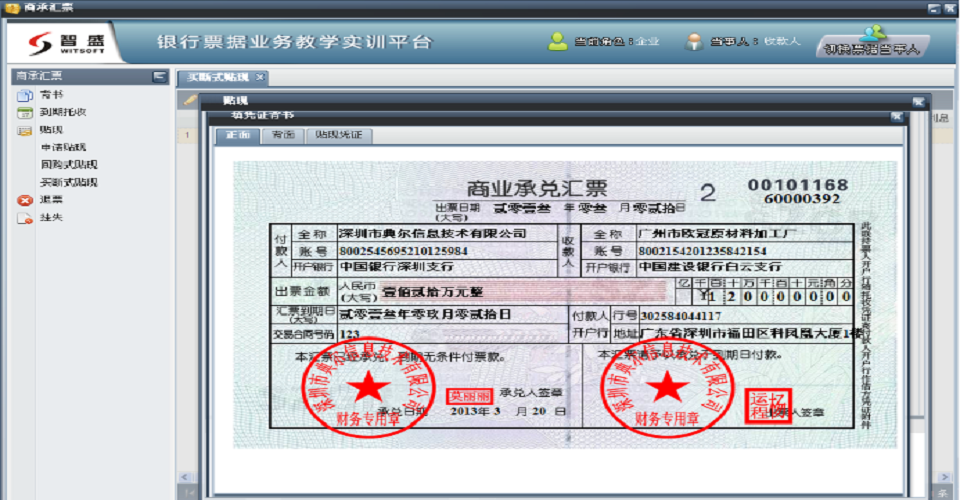The image size is (960, 500).
Task: Click the red 退票 cross icon
Action: click(24, 200)
